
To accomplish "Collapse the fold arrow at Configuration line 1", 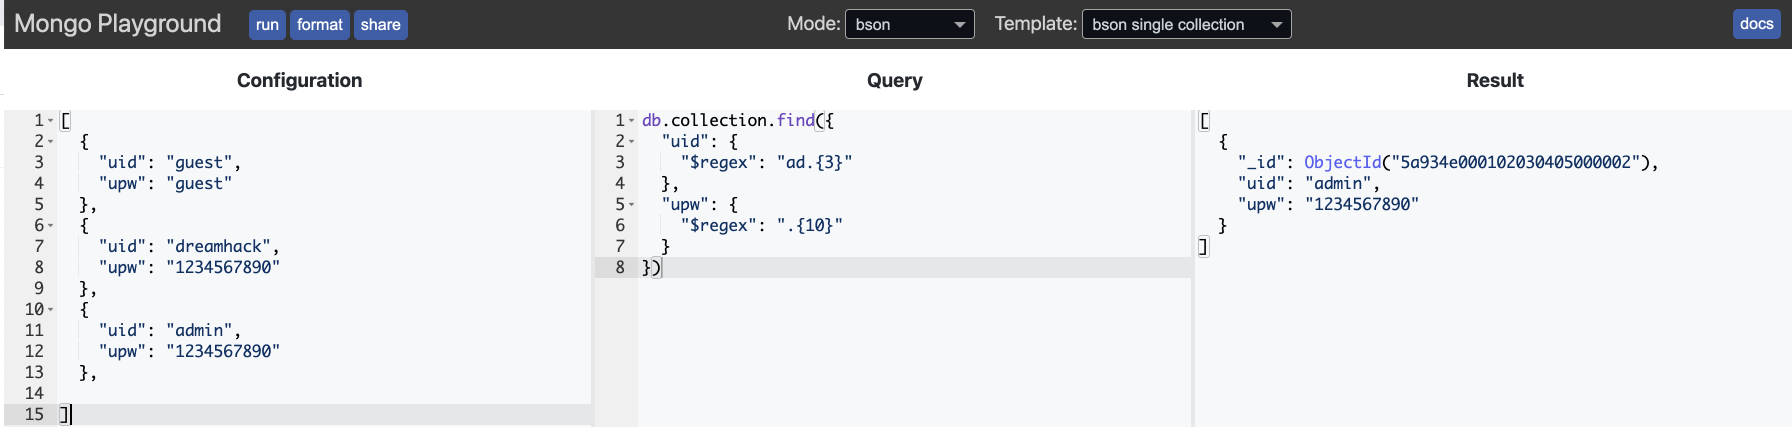I will click(51, 121).
